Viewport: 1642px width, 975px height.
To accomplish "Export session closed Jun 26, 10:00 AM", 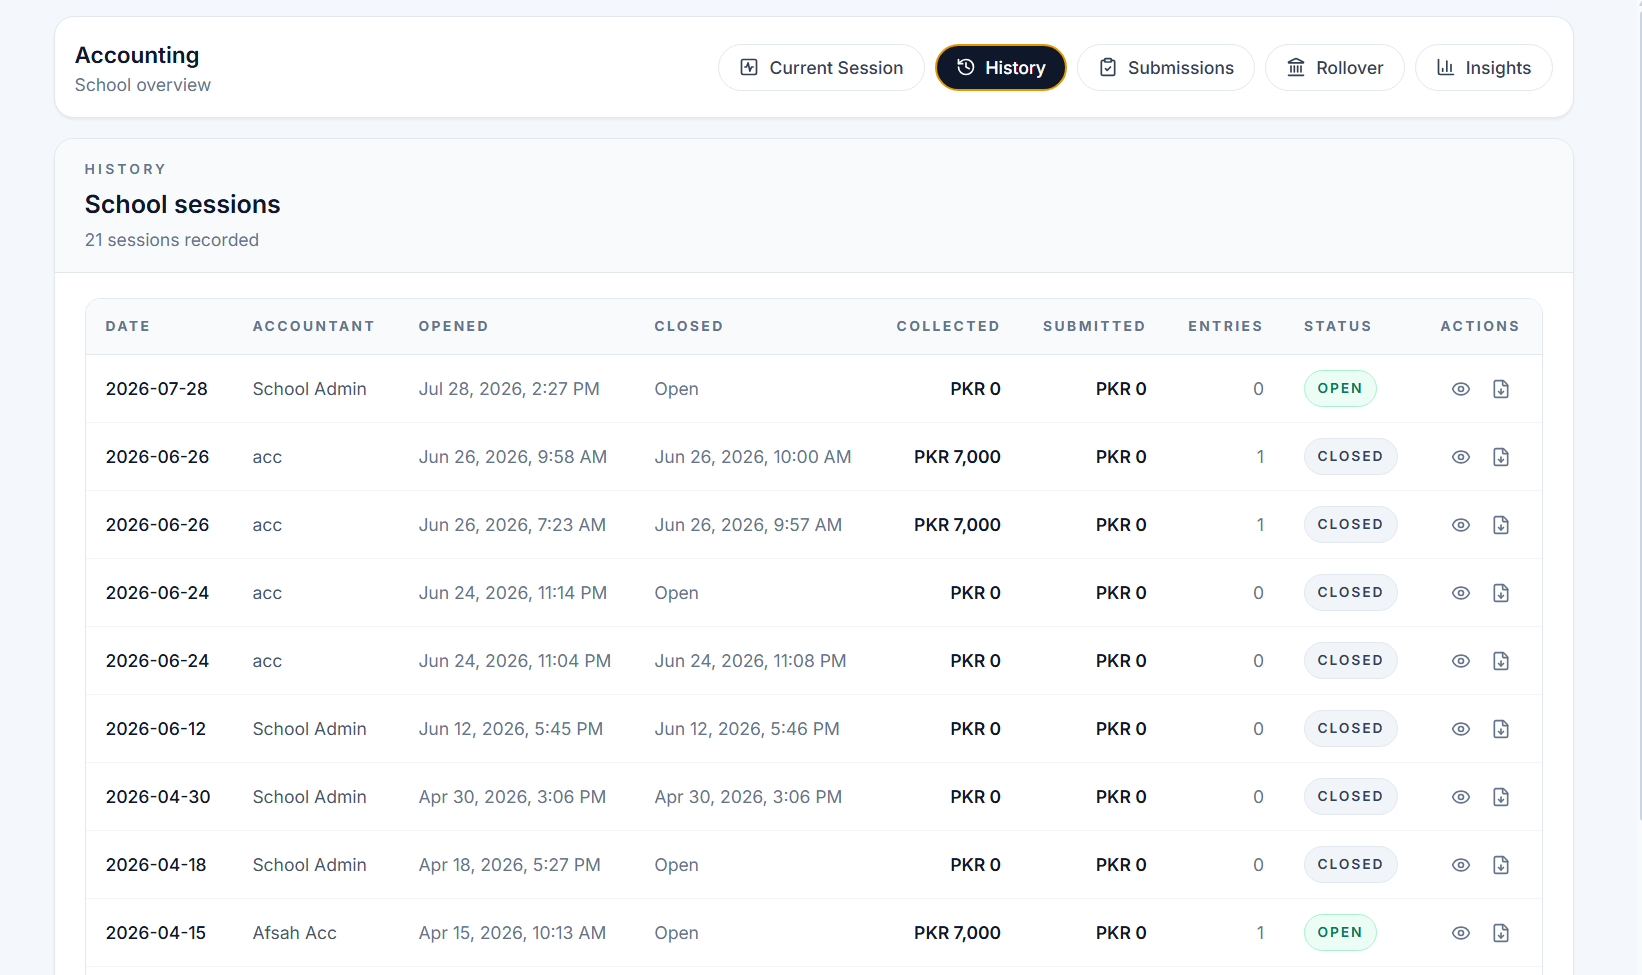I will tap(1501, 457).
